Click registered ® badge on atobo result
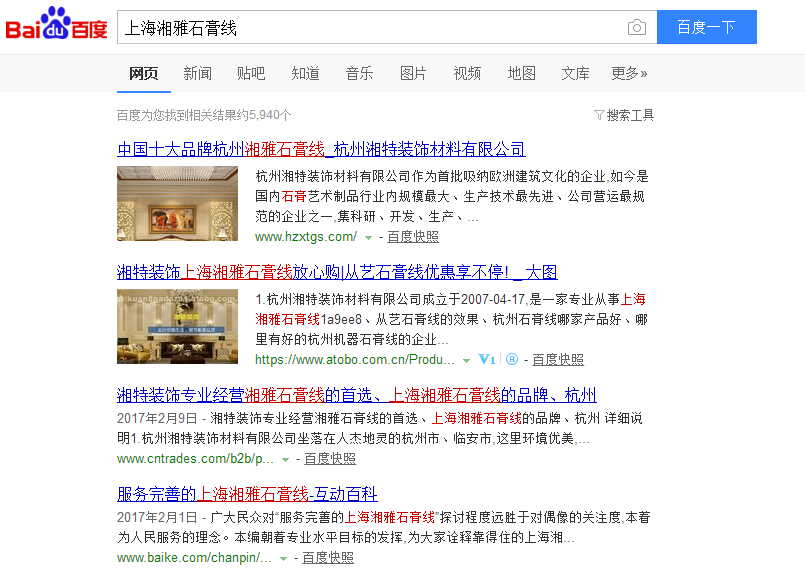Viewport: 805px width, 570px height. [512, 359]
